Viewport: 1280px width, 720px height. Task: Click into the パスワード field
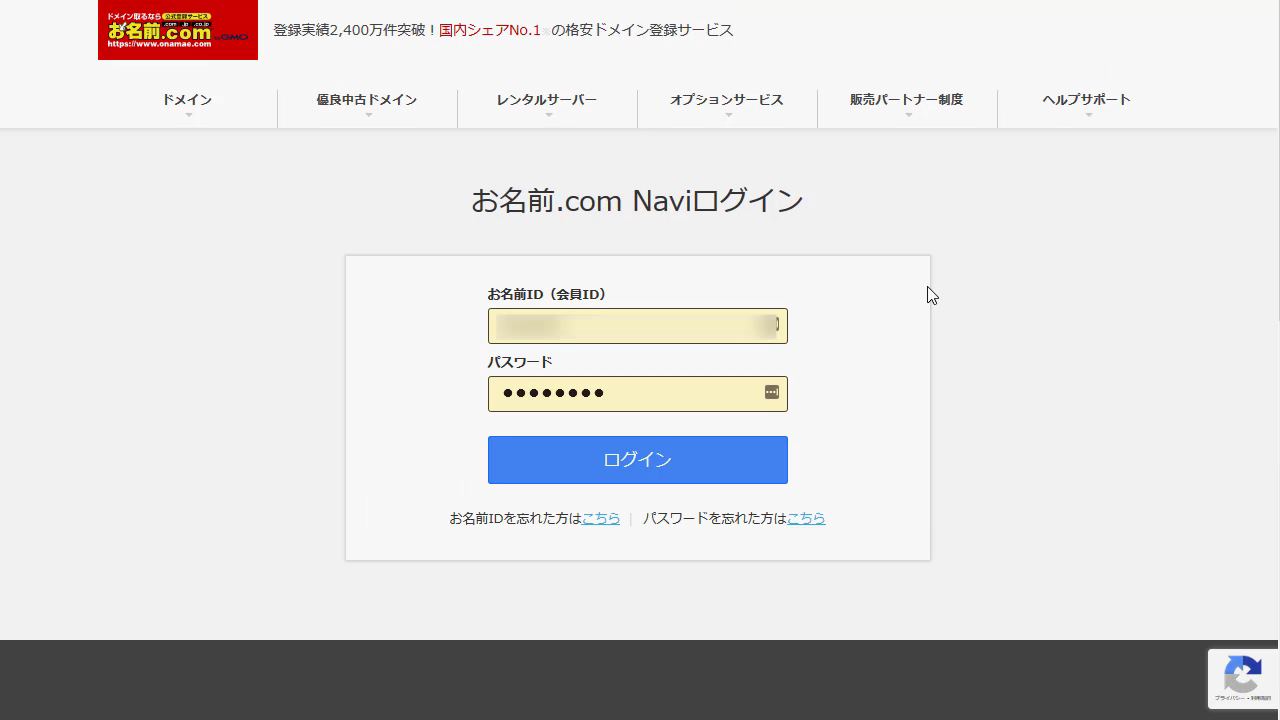(625, 394)
